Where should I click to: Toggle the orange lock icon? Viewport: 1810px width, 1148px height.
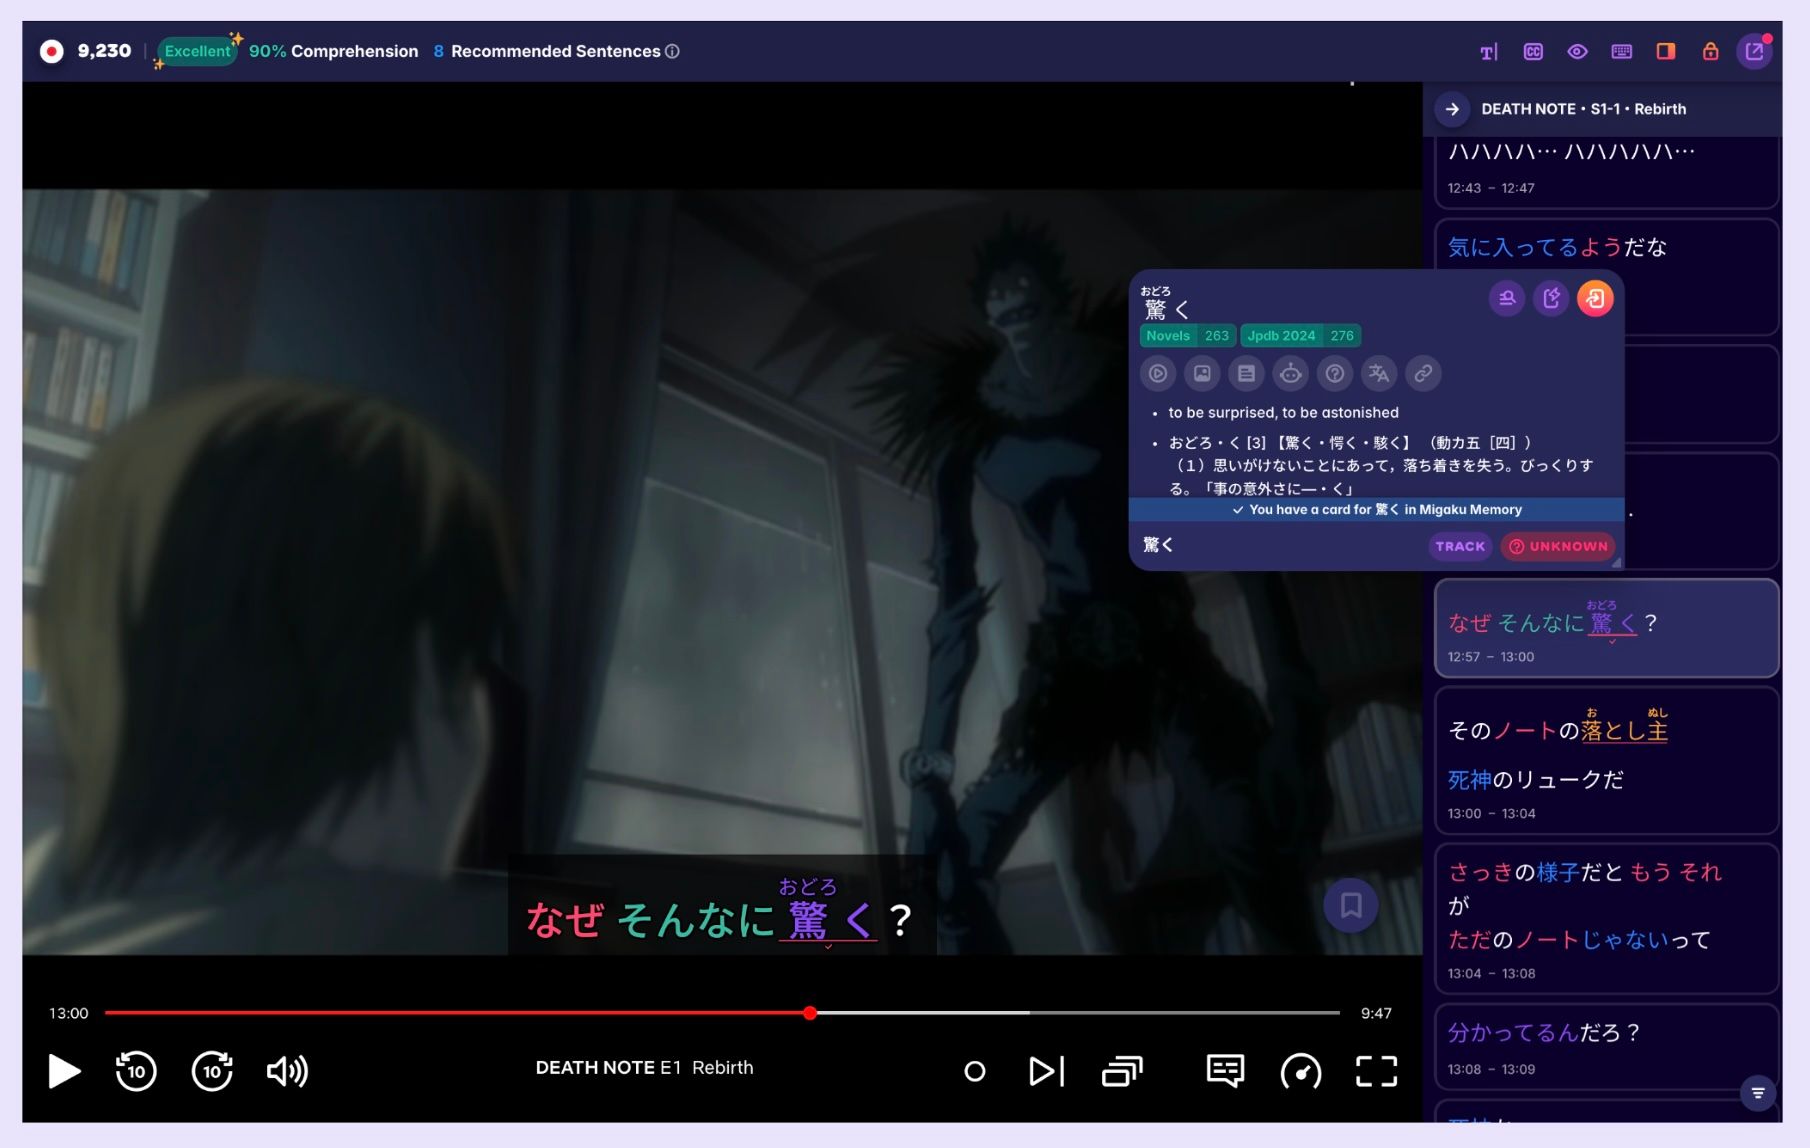(x=1710, y=51)
